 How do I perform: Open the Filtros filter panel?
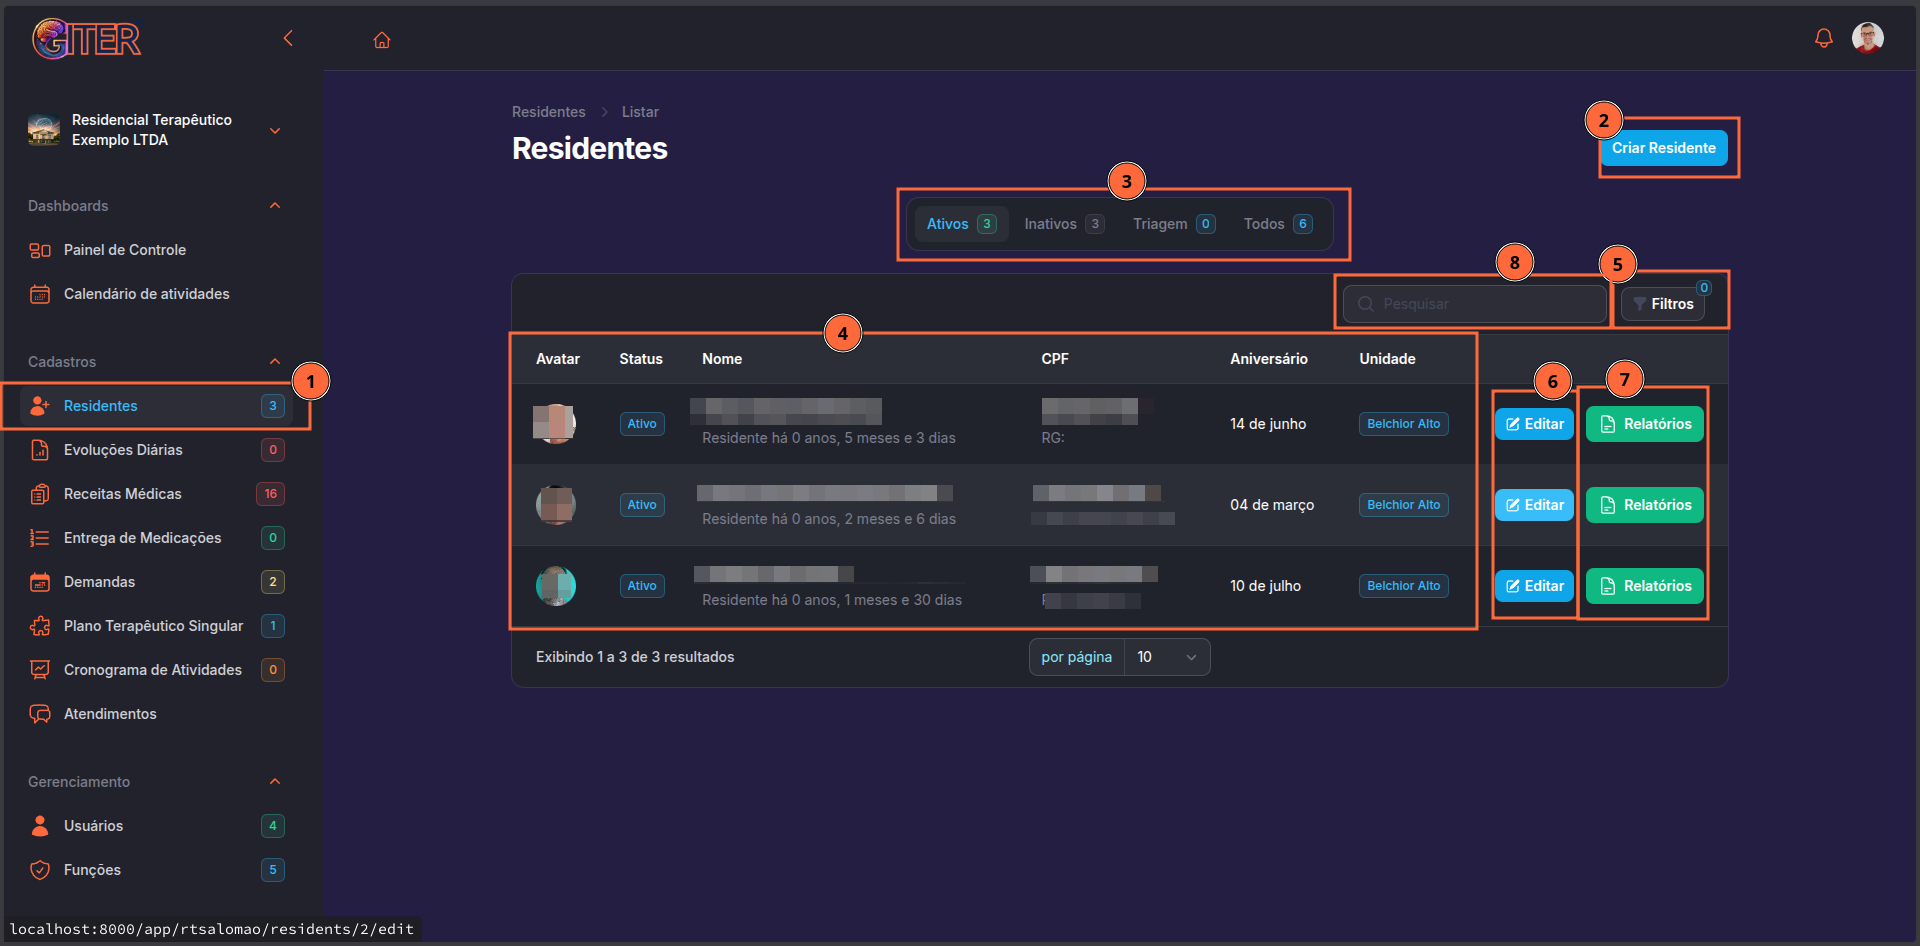[1663, 304]
